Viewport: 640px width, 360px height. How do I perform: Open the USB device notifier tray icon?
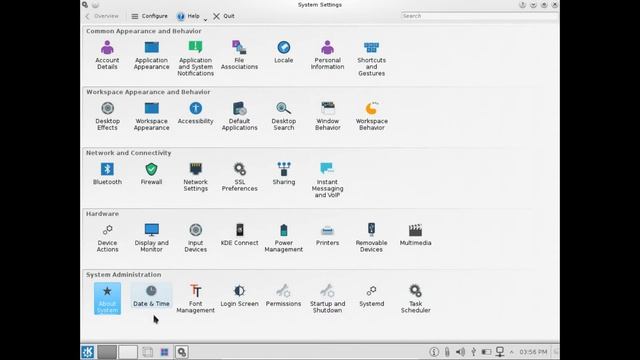point(473,352)
